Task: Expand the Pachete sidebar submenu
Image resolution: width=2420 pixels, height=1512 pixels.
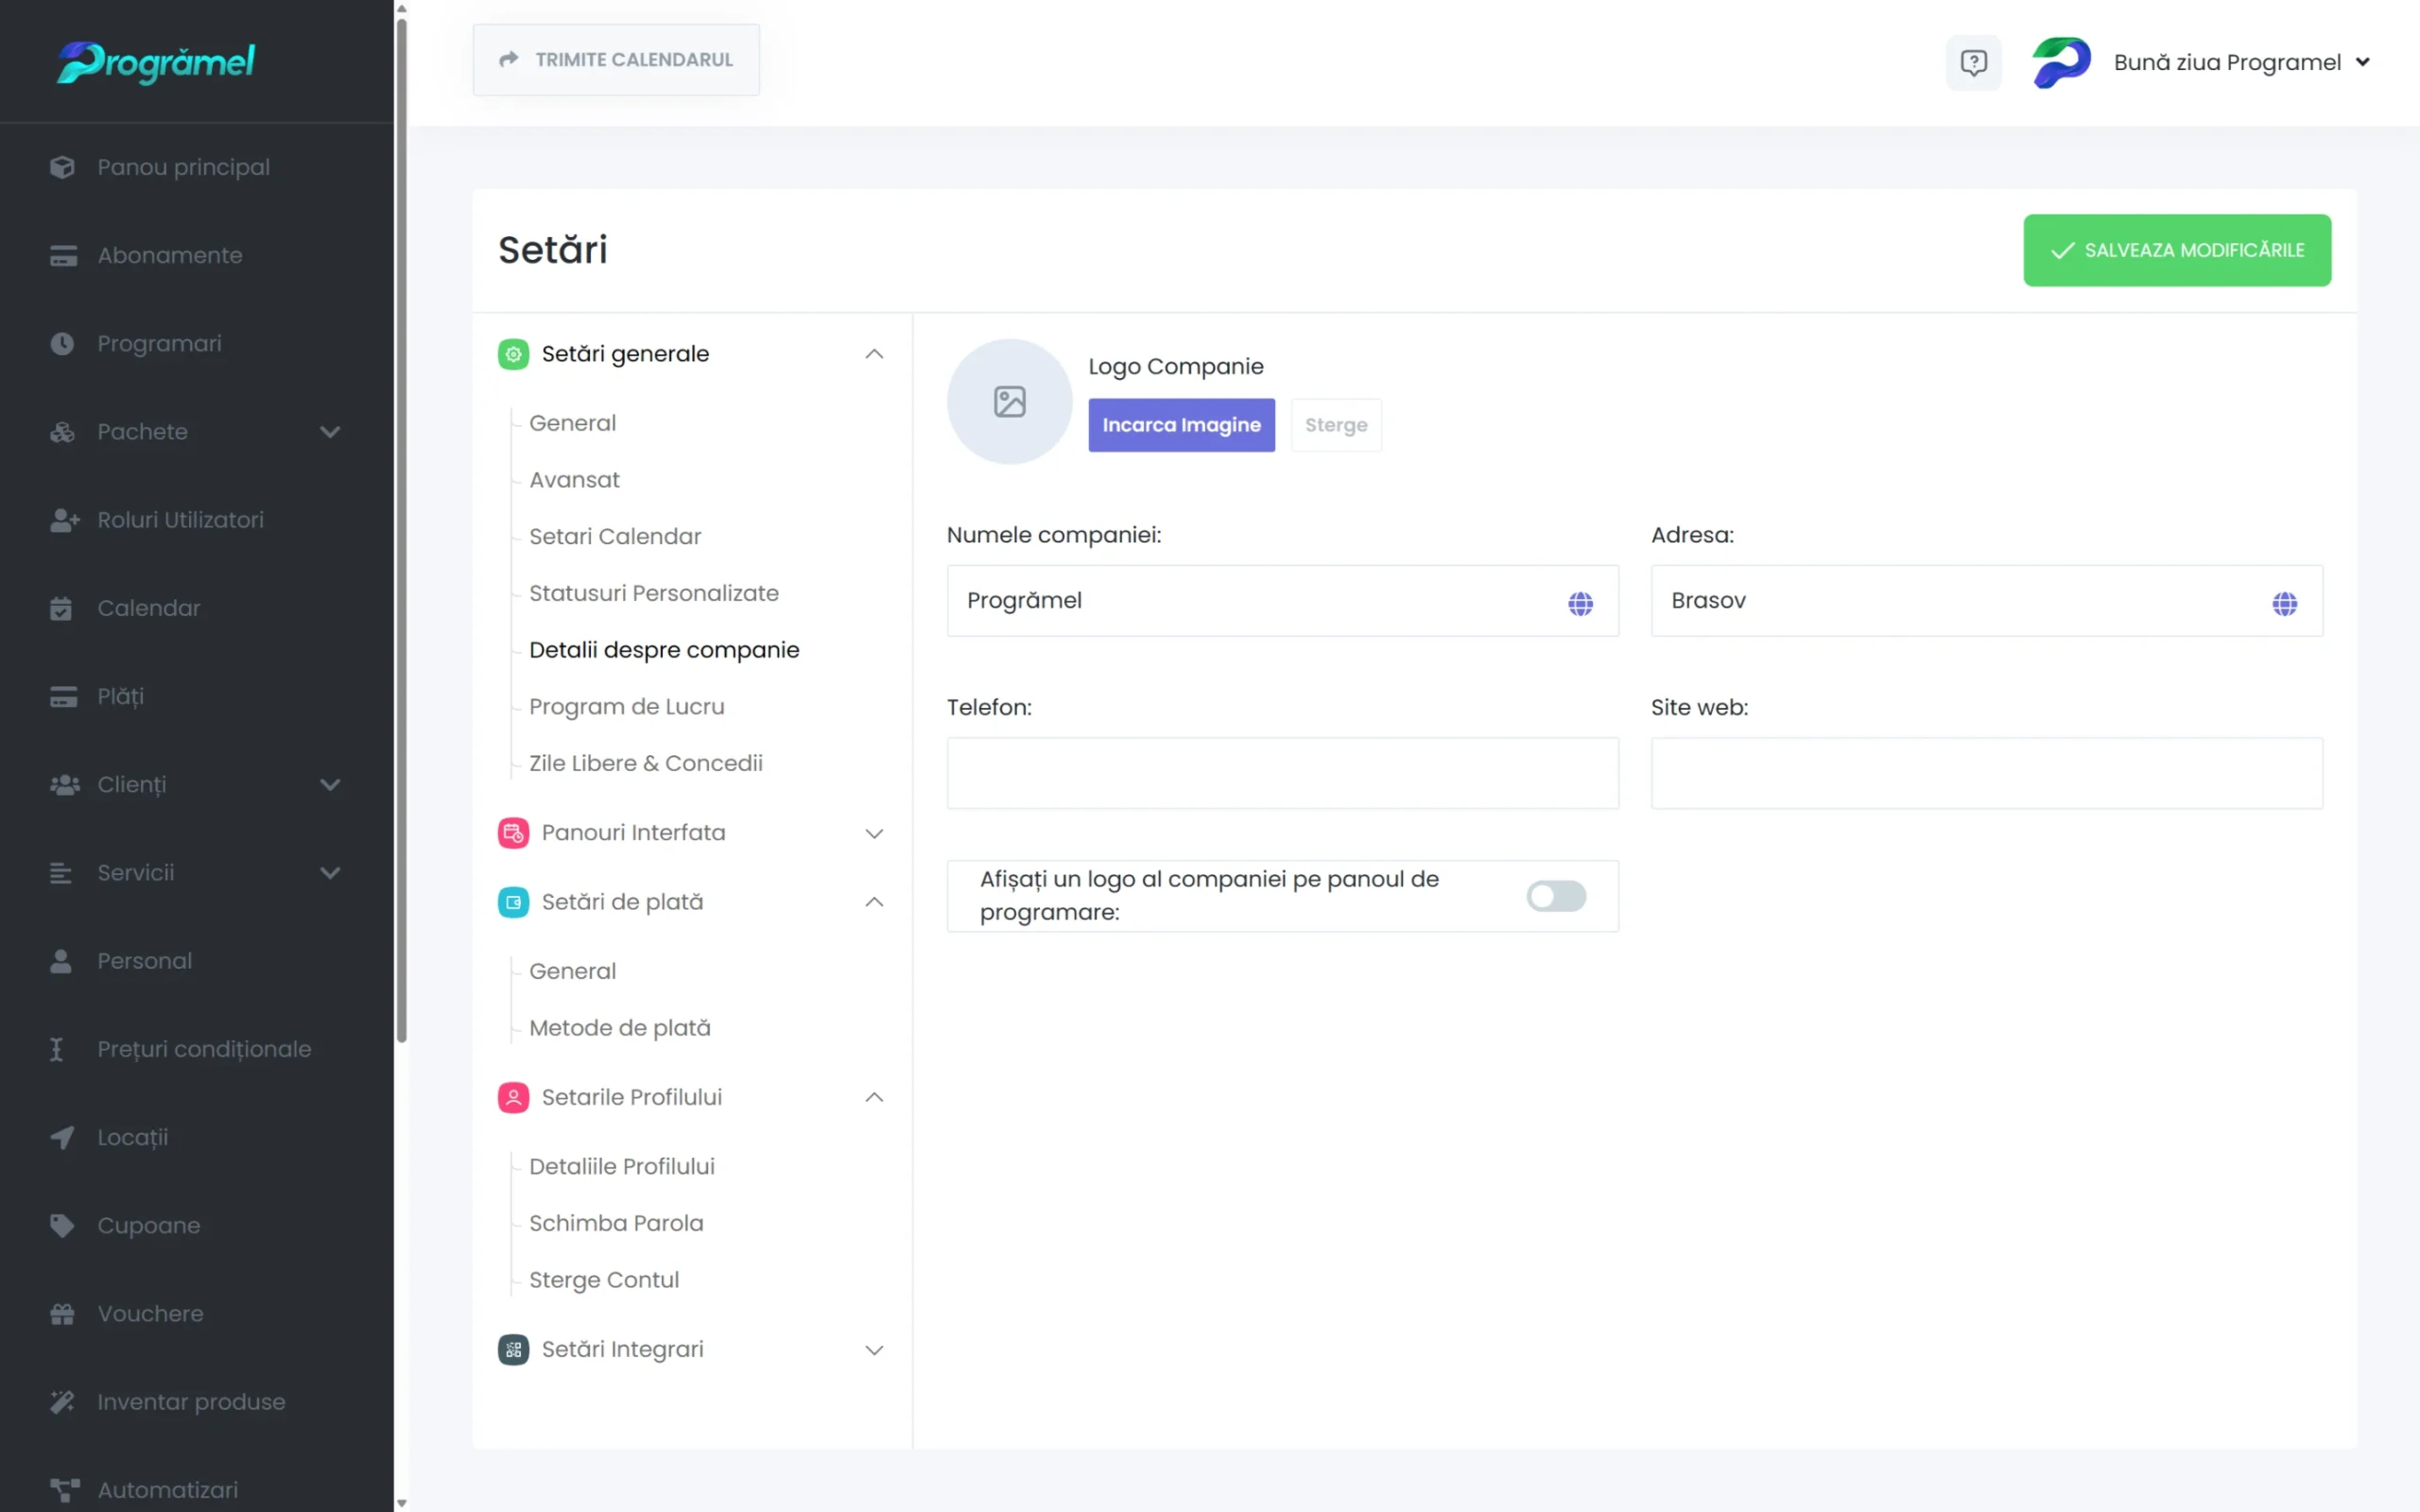Action: (330, 432)
